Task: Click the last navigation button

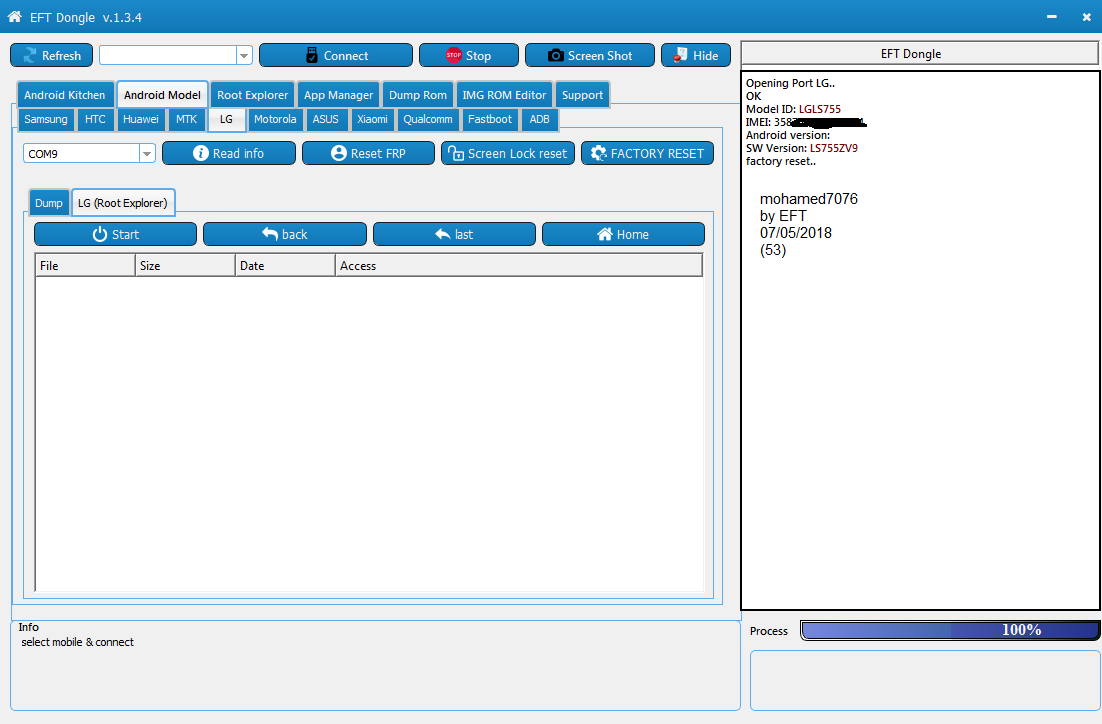Action: pos(454,234)
